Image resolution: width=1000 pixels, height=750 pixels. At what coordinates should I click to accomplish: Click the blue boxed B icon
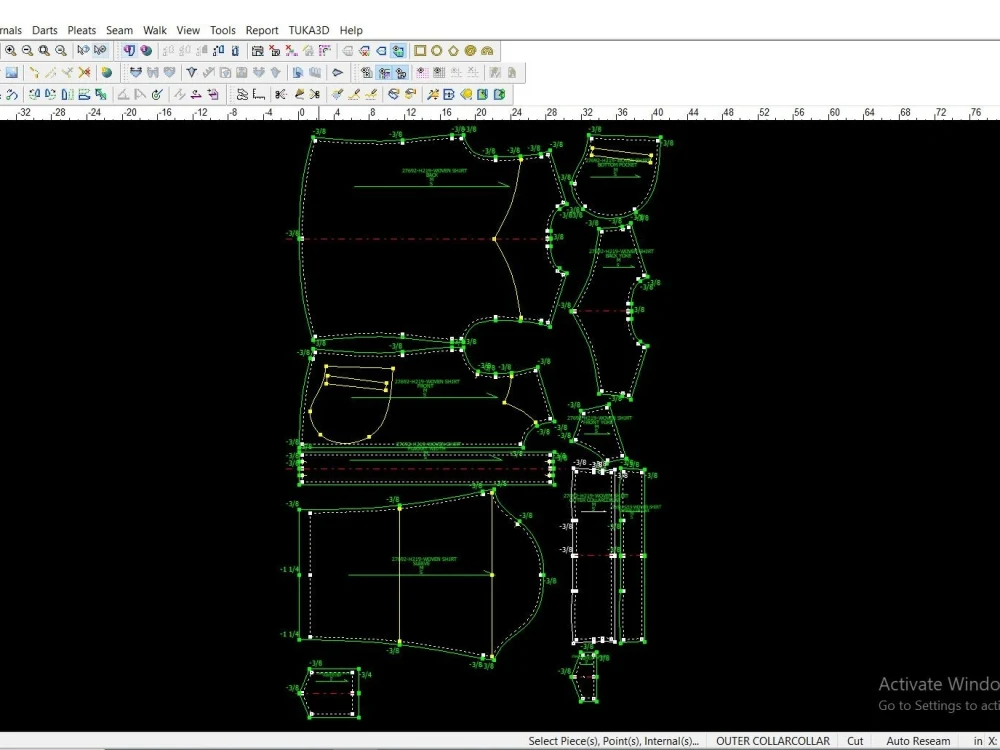(x=448, y=94)
